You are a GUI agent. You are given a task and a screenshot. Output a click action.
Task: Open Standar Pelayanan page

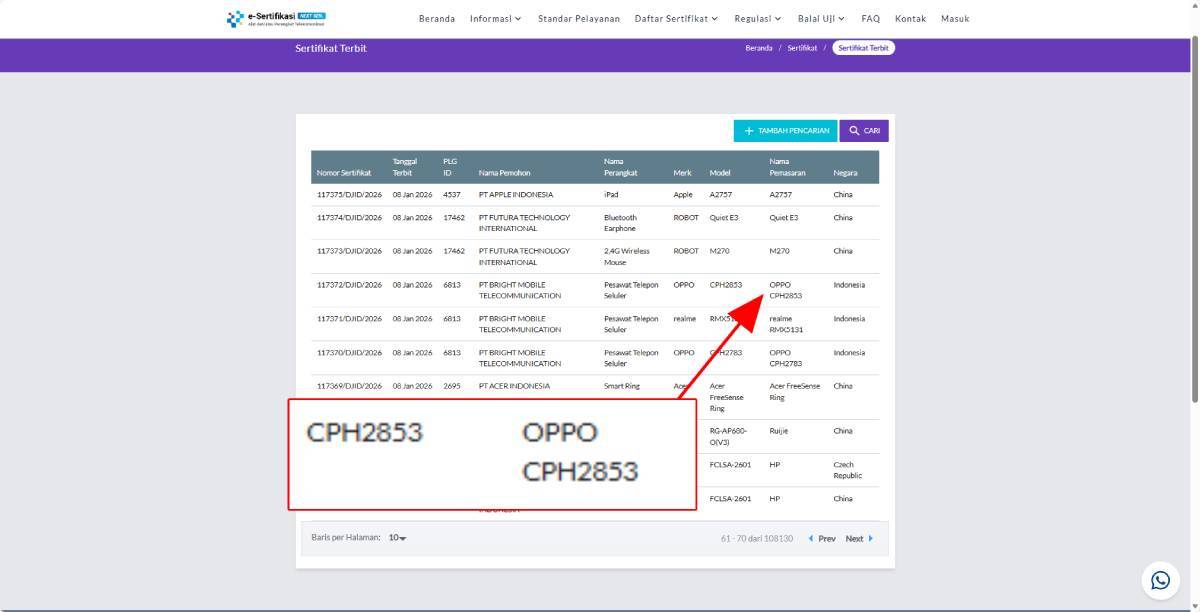click(x=579, y=18)
